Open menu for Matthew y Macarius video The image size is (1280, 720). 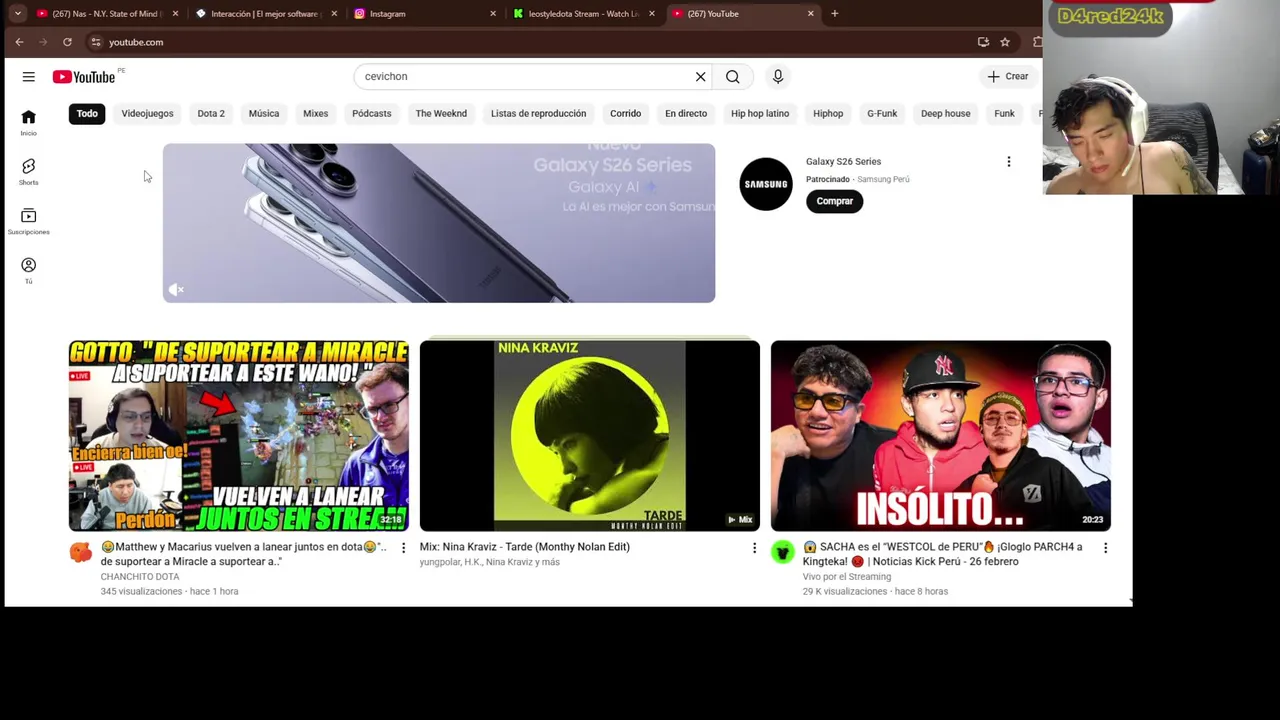click(403, 548)
